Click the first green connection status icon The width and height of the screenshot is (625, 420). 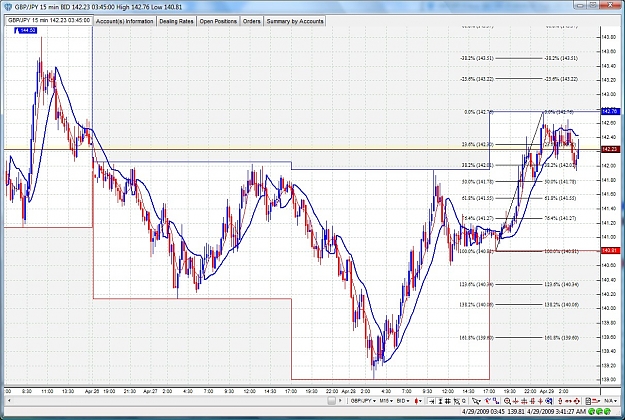pyautogui.click(x=590, y=411)
